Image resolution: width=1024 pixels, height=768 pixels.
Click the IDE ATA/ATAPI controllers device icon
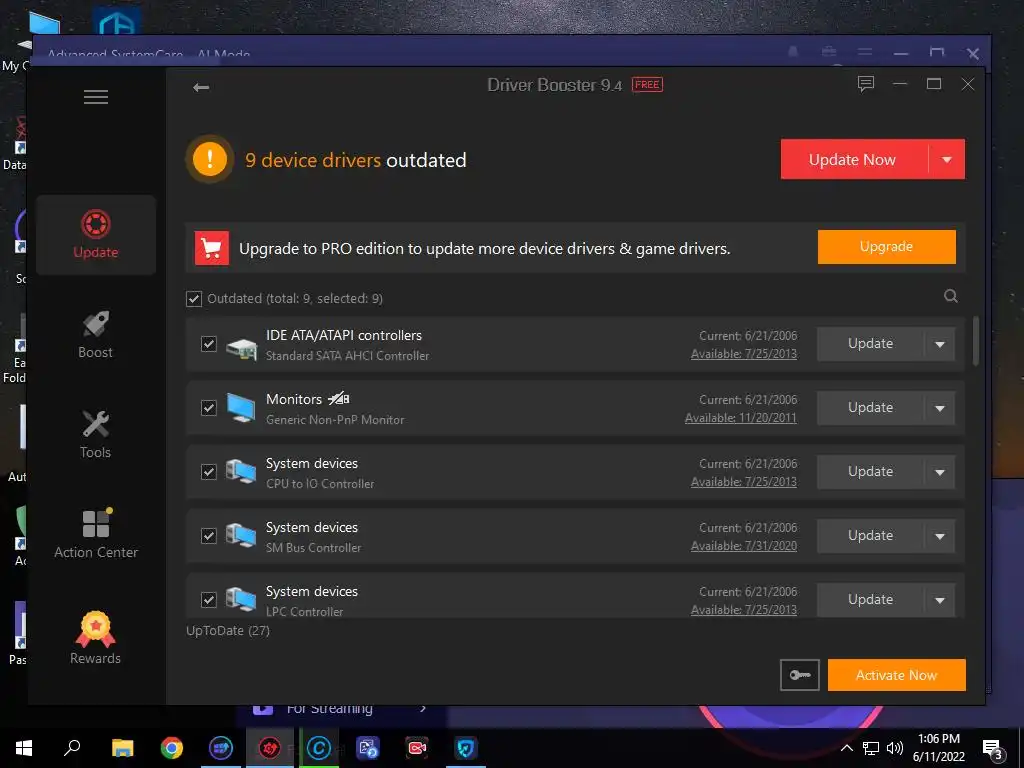pyautogui.click(x=241, y=347)
